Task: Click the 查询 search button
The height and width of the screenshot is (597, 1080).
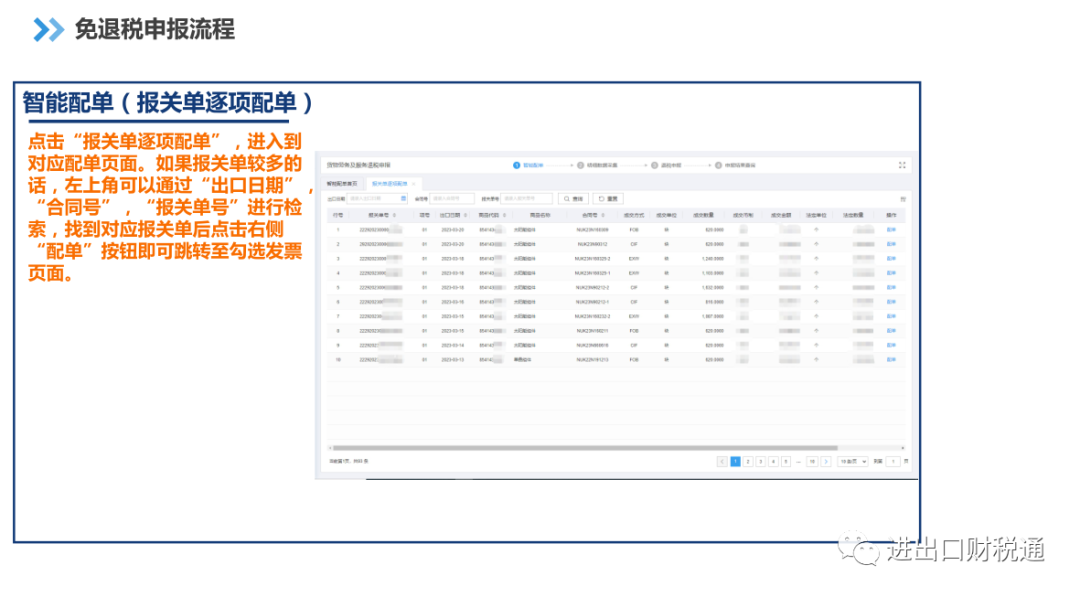Action: (573, 198)
